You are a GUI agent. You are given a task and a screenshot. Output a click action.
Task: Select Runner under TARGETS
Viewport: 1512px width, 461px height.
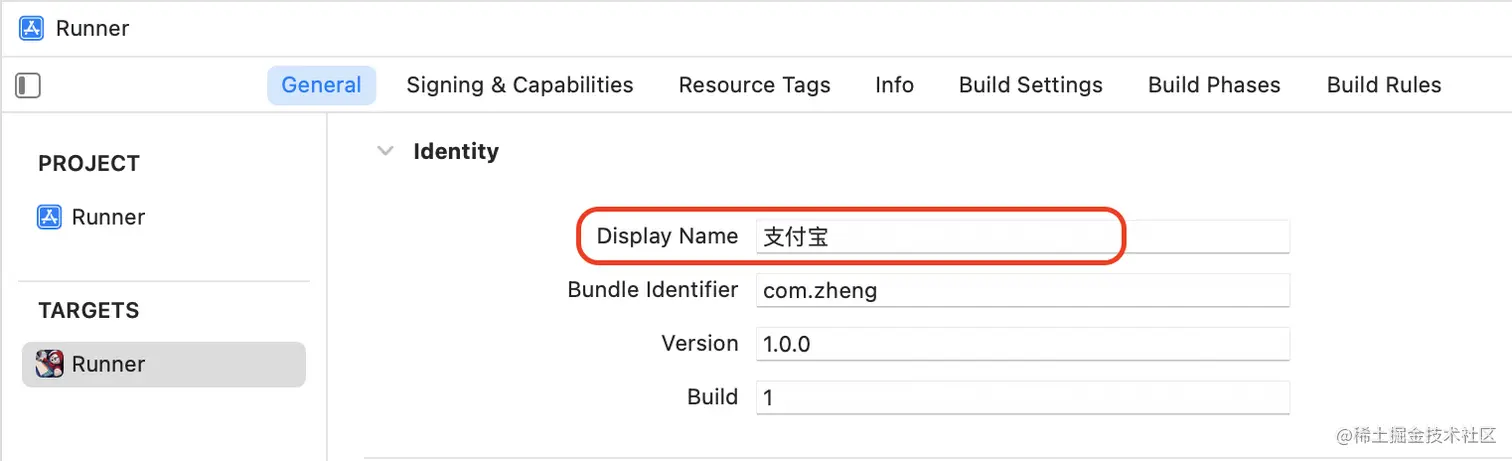(x=164, y=364)
